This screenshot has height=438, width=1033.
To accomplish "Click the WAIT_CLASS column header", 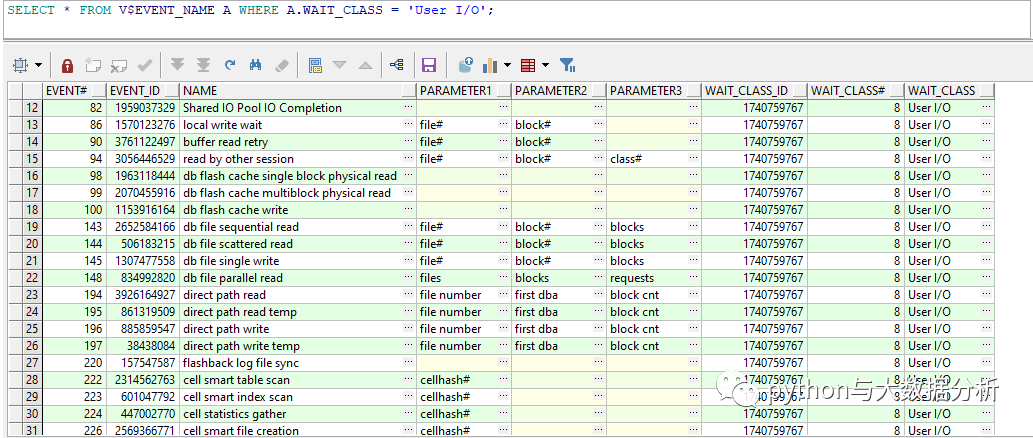I will 949,91.
